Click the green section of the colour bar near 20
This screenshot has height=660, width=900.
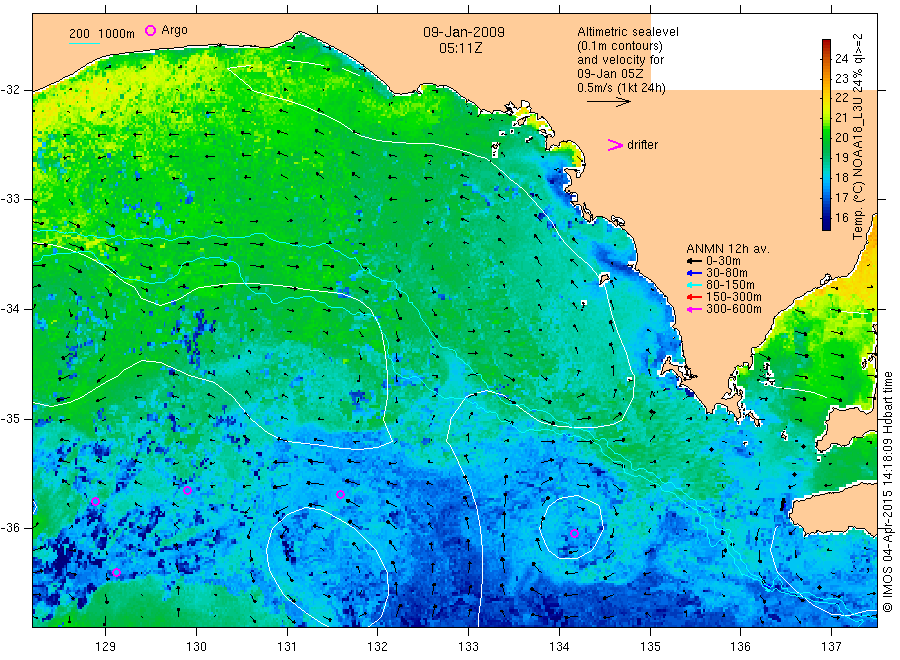coord(826,137)
